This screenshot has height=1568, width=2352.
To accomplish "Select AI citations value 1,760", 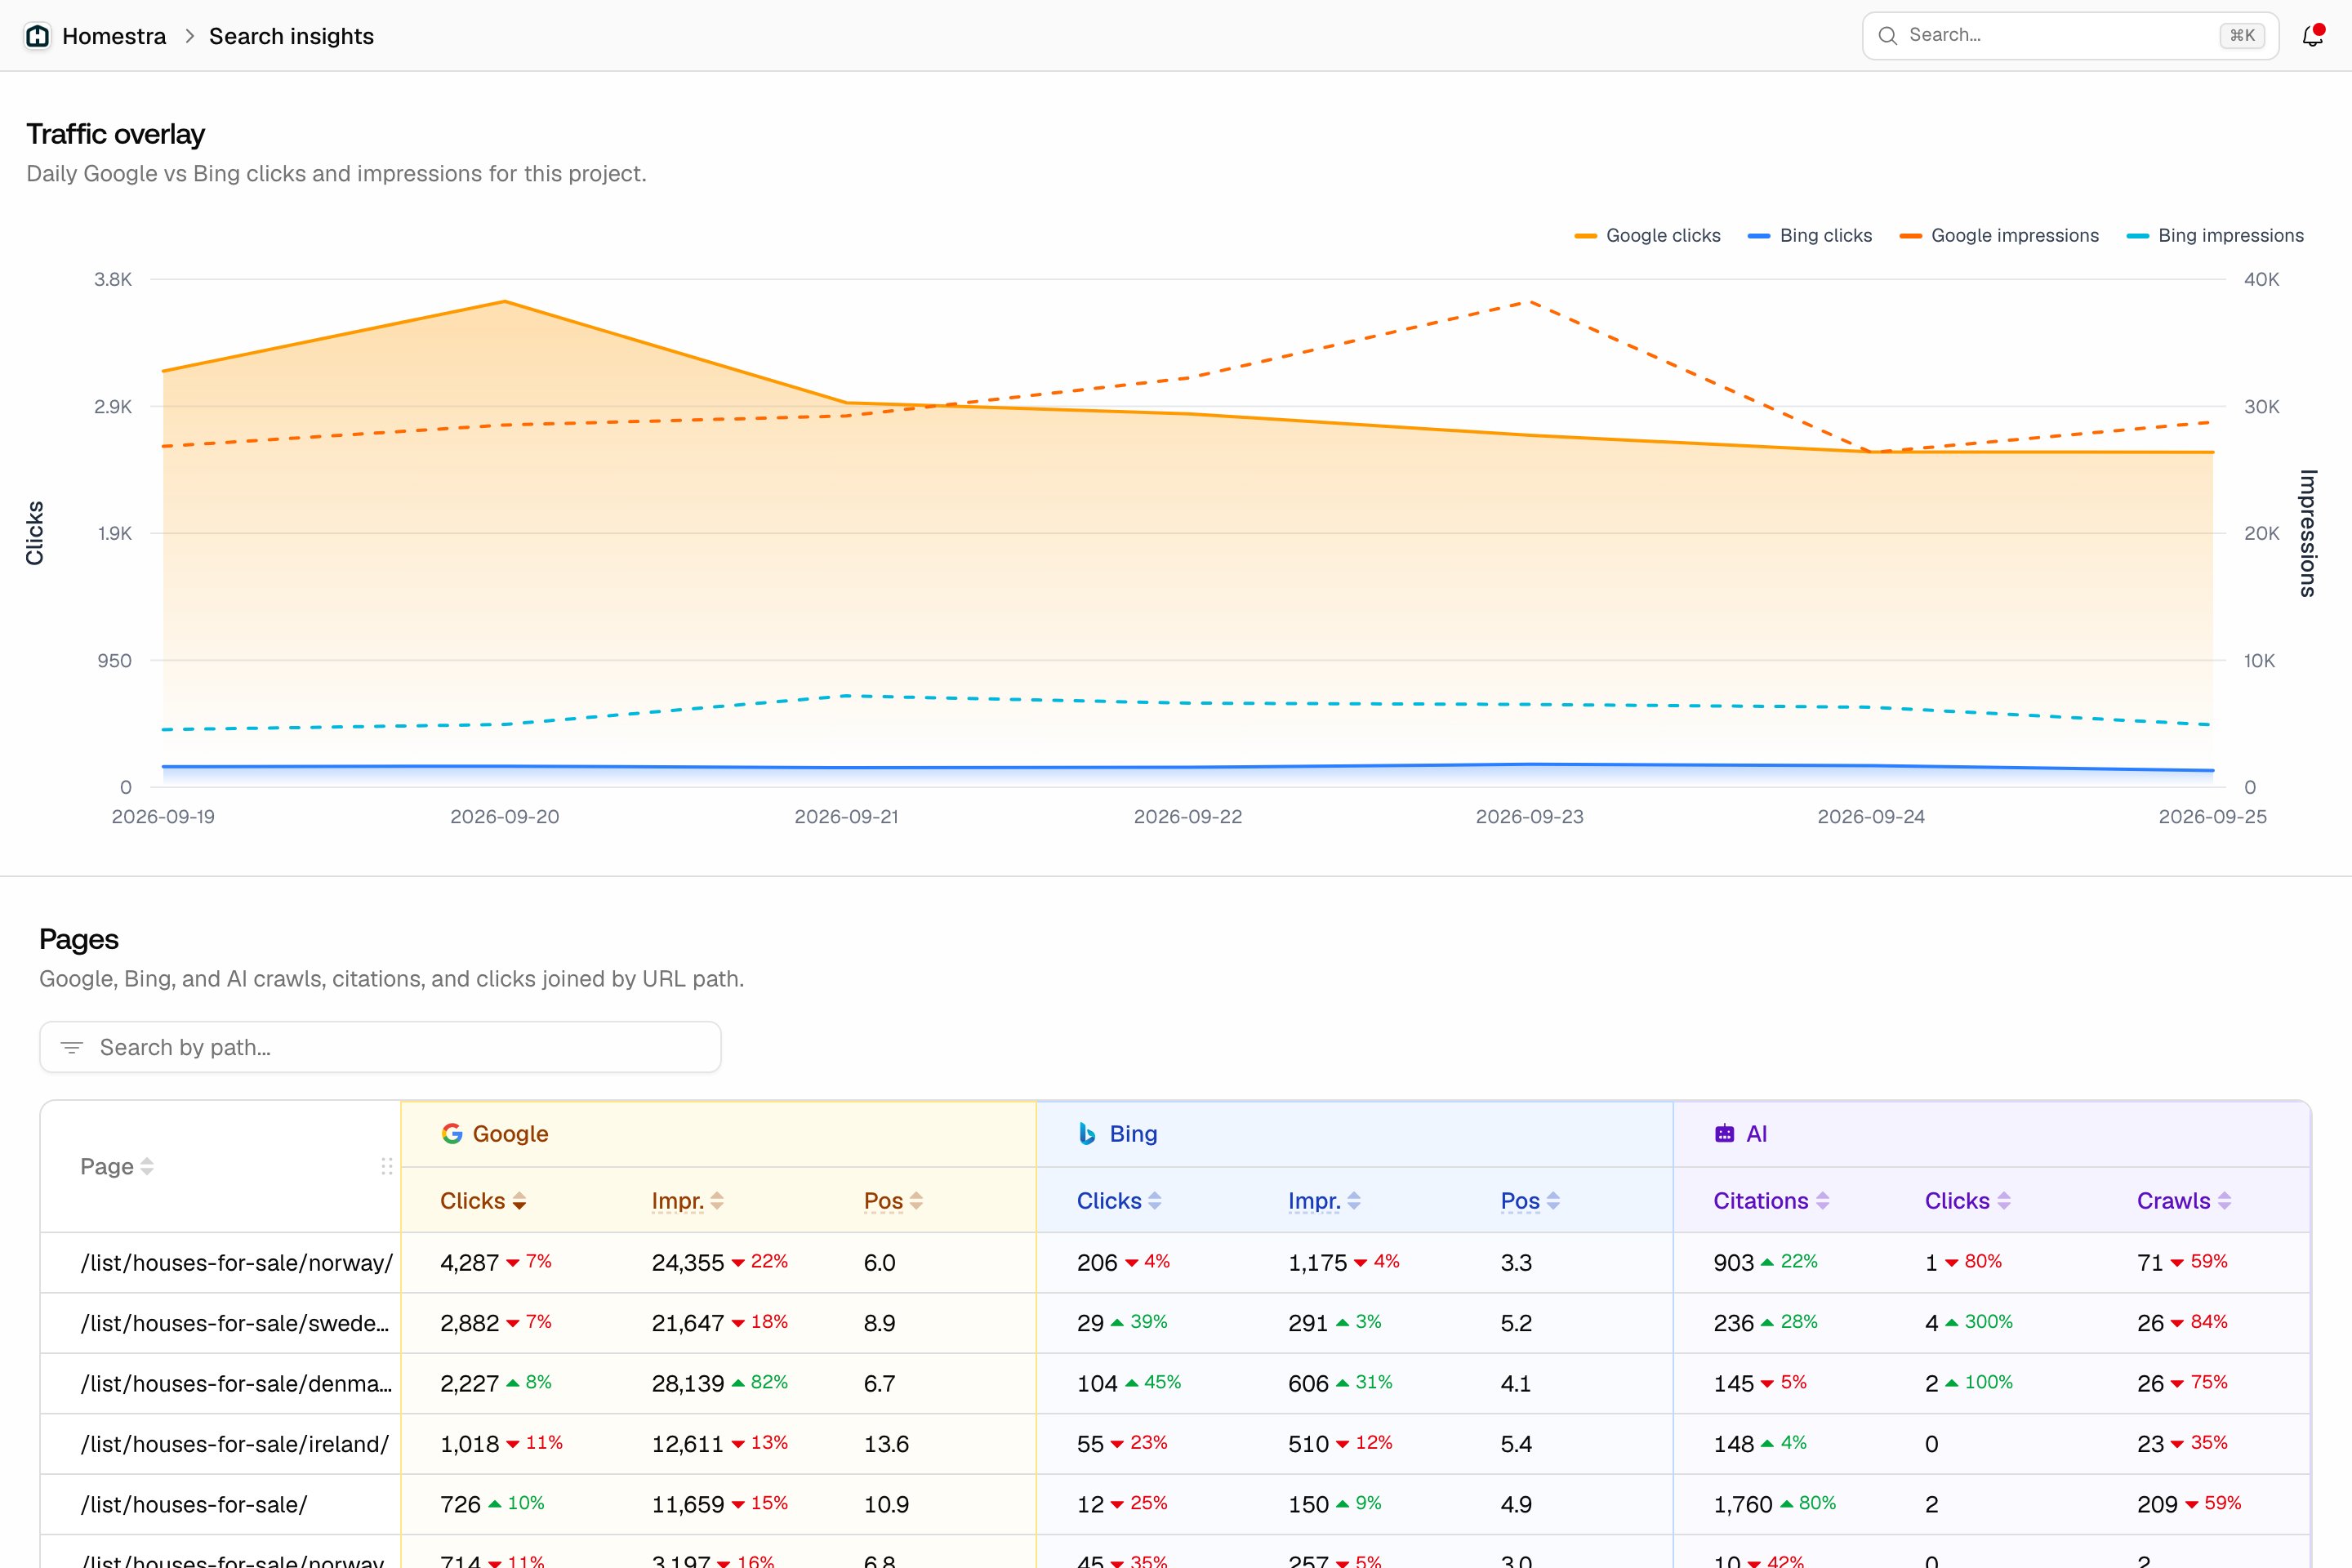I will (1743, 1504).
